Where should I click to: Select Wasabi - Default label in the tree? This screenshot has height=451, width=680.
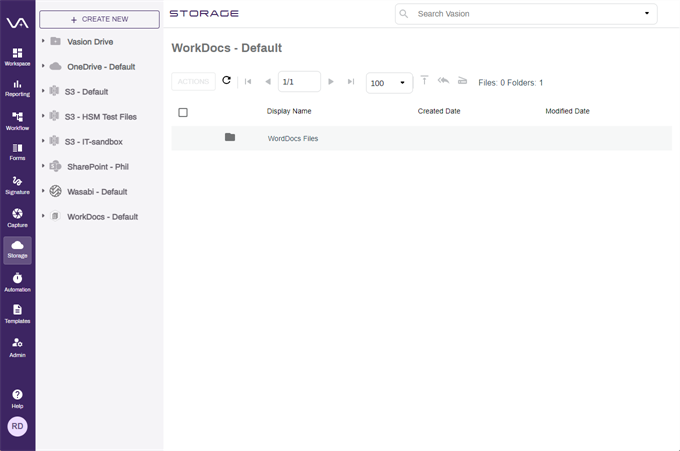pos(97,192)
